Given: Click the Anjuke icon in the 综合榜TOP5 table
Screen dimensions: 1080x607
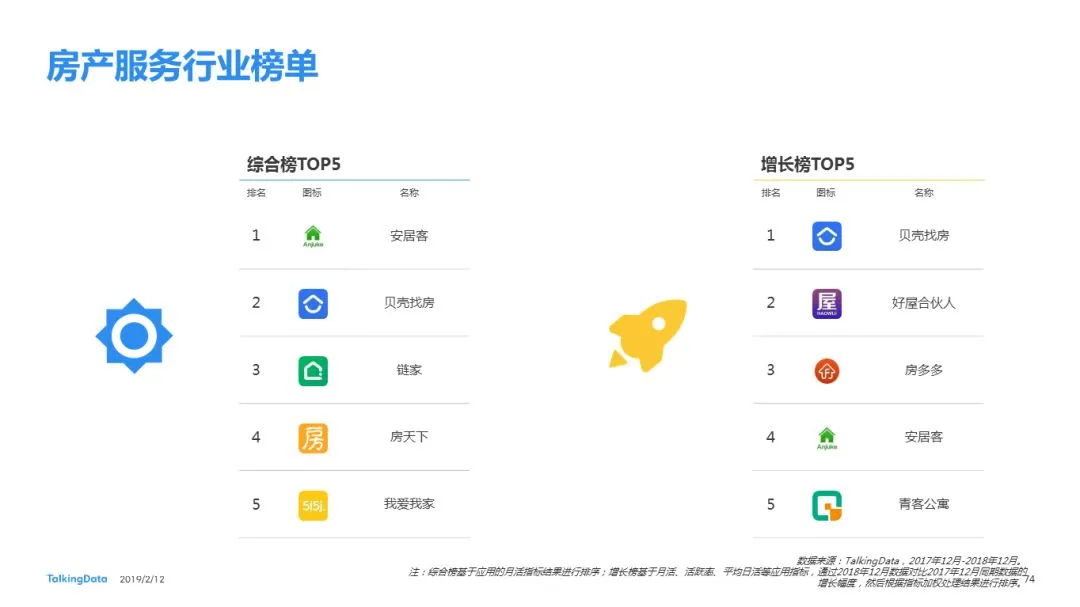Looking at the screenshot, I should click(313, 236).
